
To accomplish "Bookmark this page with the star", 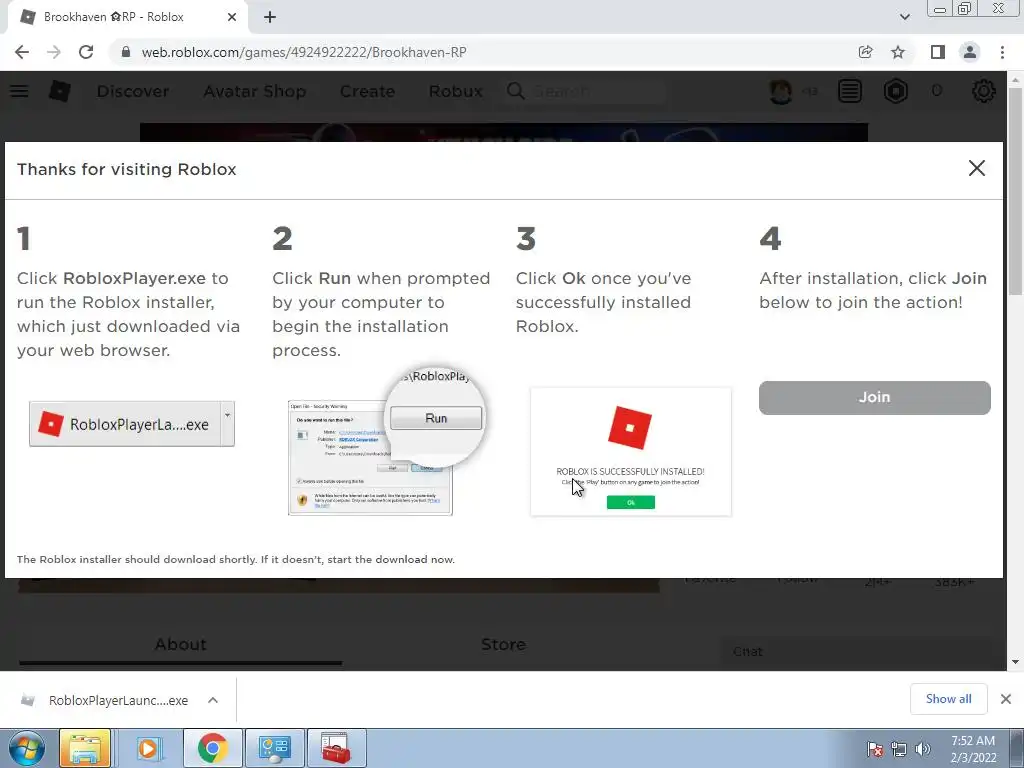I will pos(898,52).
